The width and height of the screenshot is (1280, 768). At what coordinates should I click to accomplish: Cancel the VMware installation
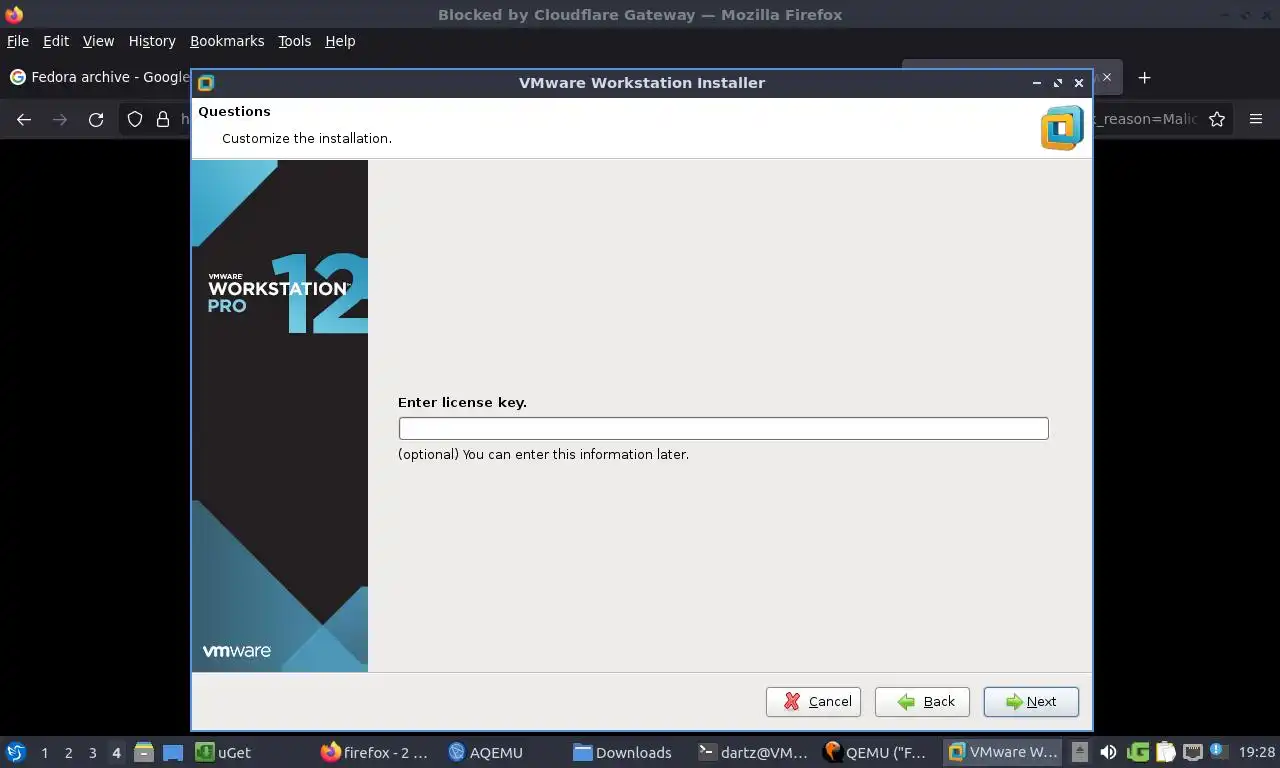click(x=813, y=702)
